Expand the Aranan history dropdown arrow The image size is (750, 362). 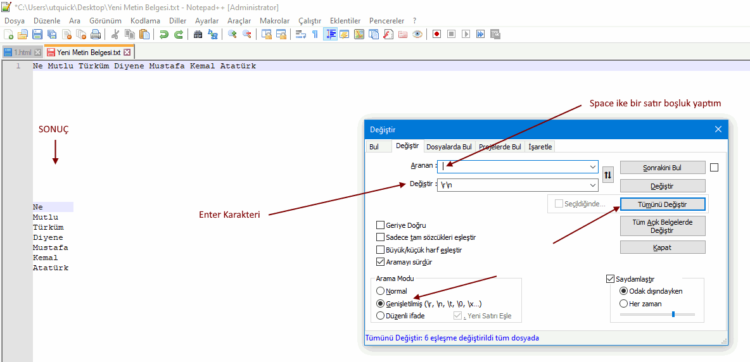[x=593, y=166]
